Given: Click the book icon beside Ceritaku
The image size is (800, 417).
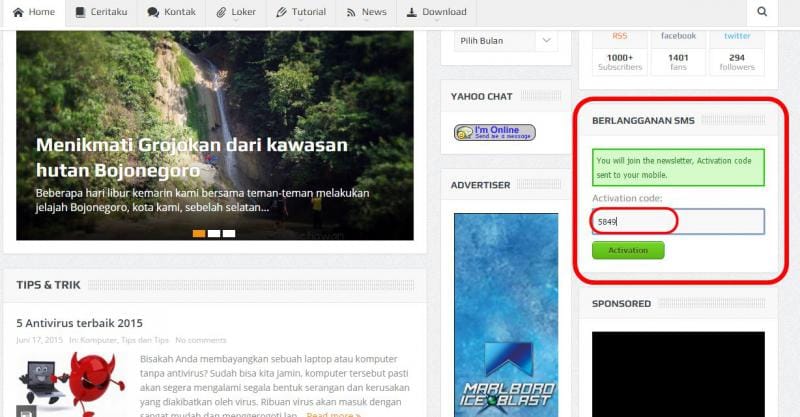Looking at the screenshot, I should [x=80, y=12].
